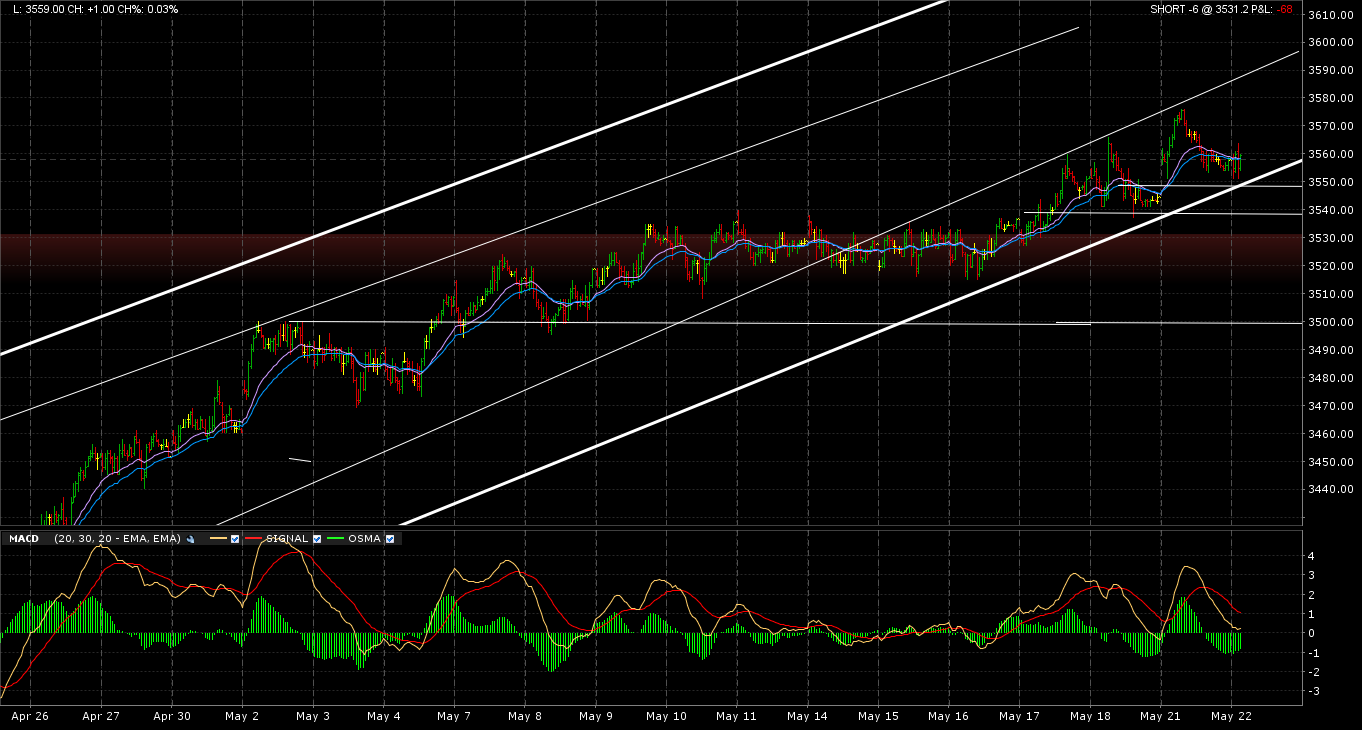Toggle the SIGNAL line checkbox
The image size is (1362, 730).
point(317,539)
